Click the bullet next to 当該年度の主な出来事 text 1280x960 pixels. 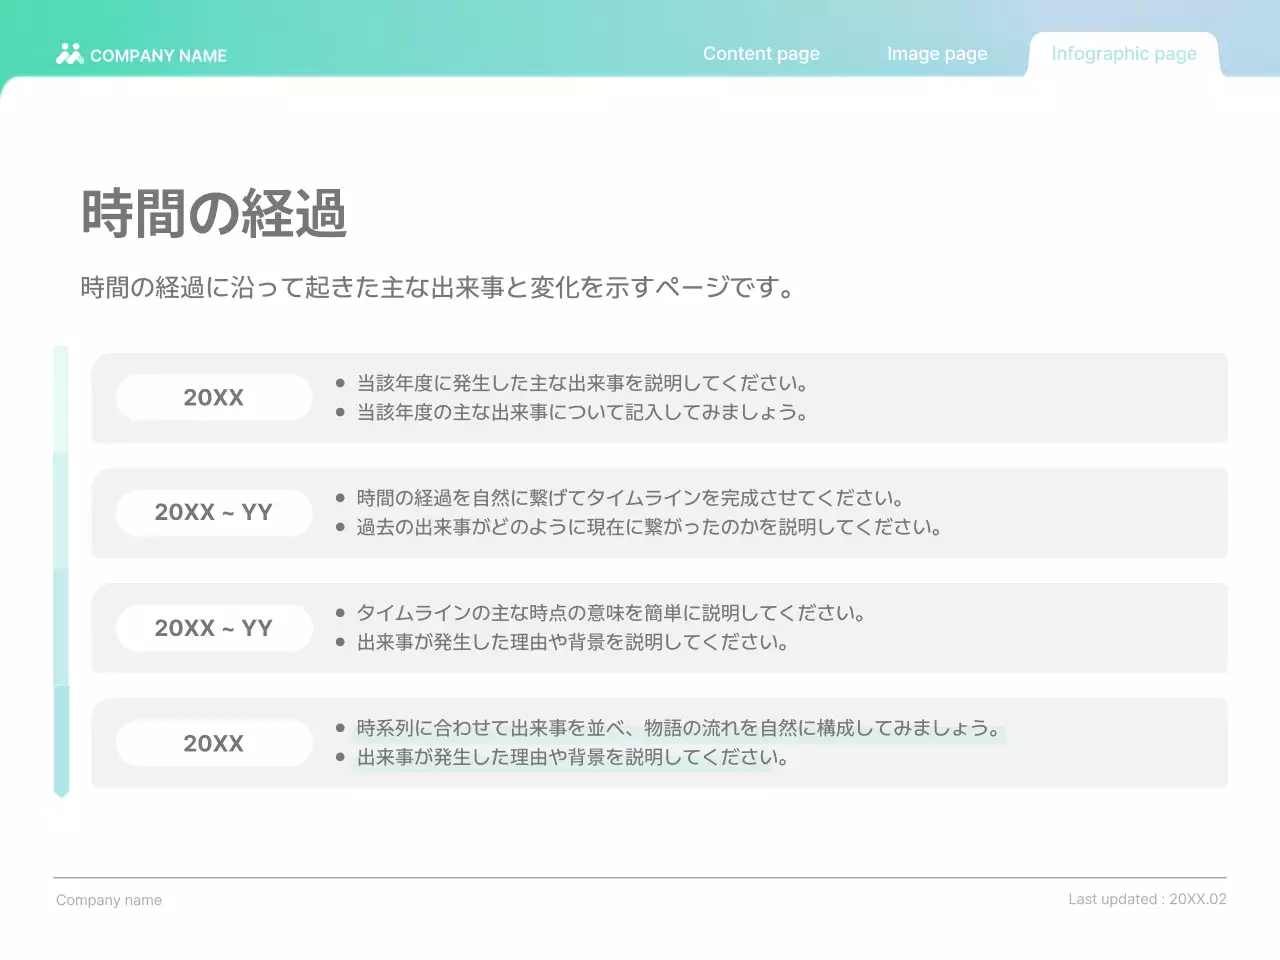[x=341, y=410]
